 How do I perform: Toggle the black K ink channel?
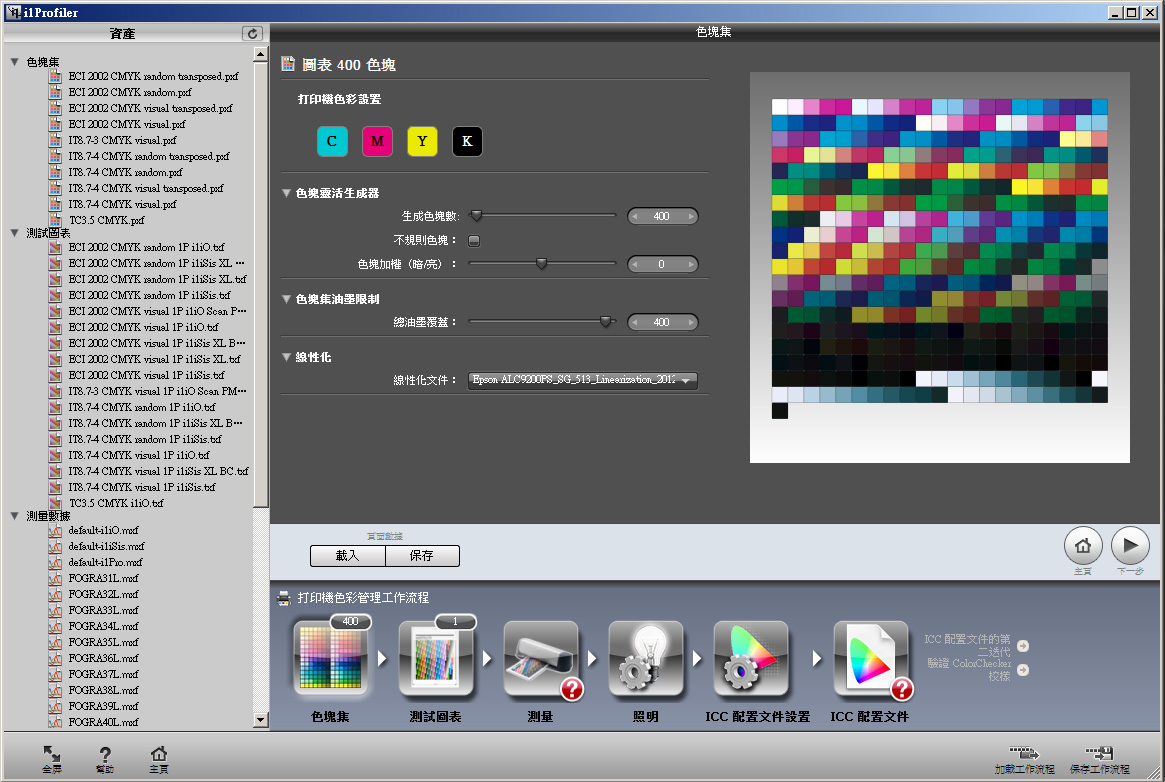click(x=467, y=142)
